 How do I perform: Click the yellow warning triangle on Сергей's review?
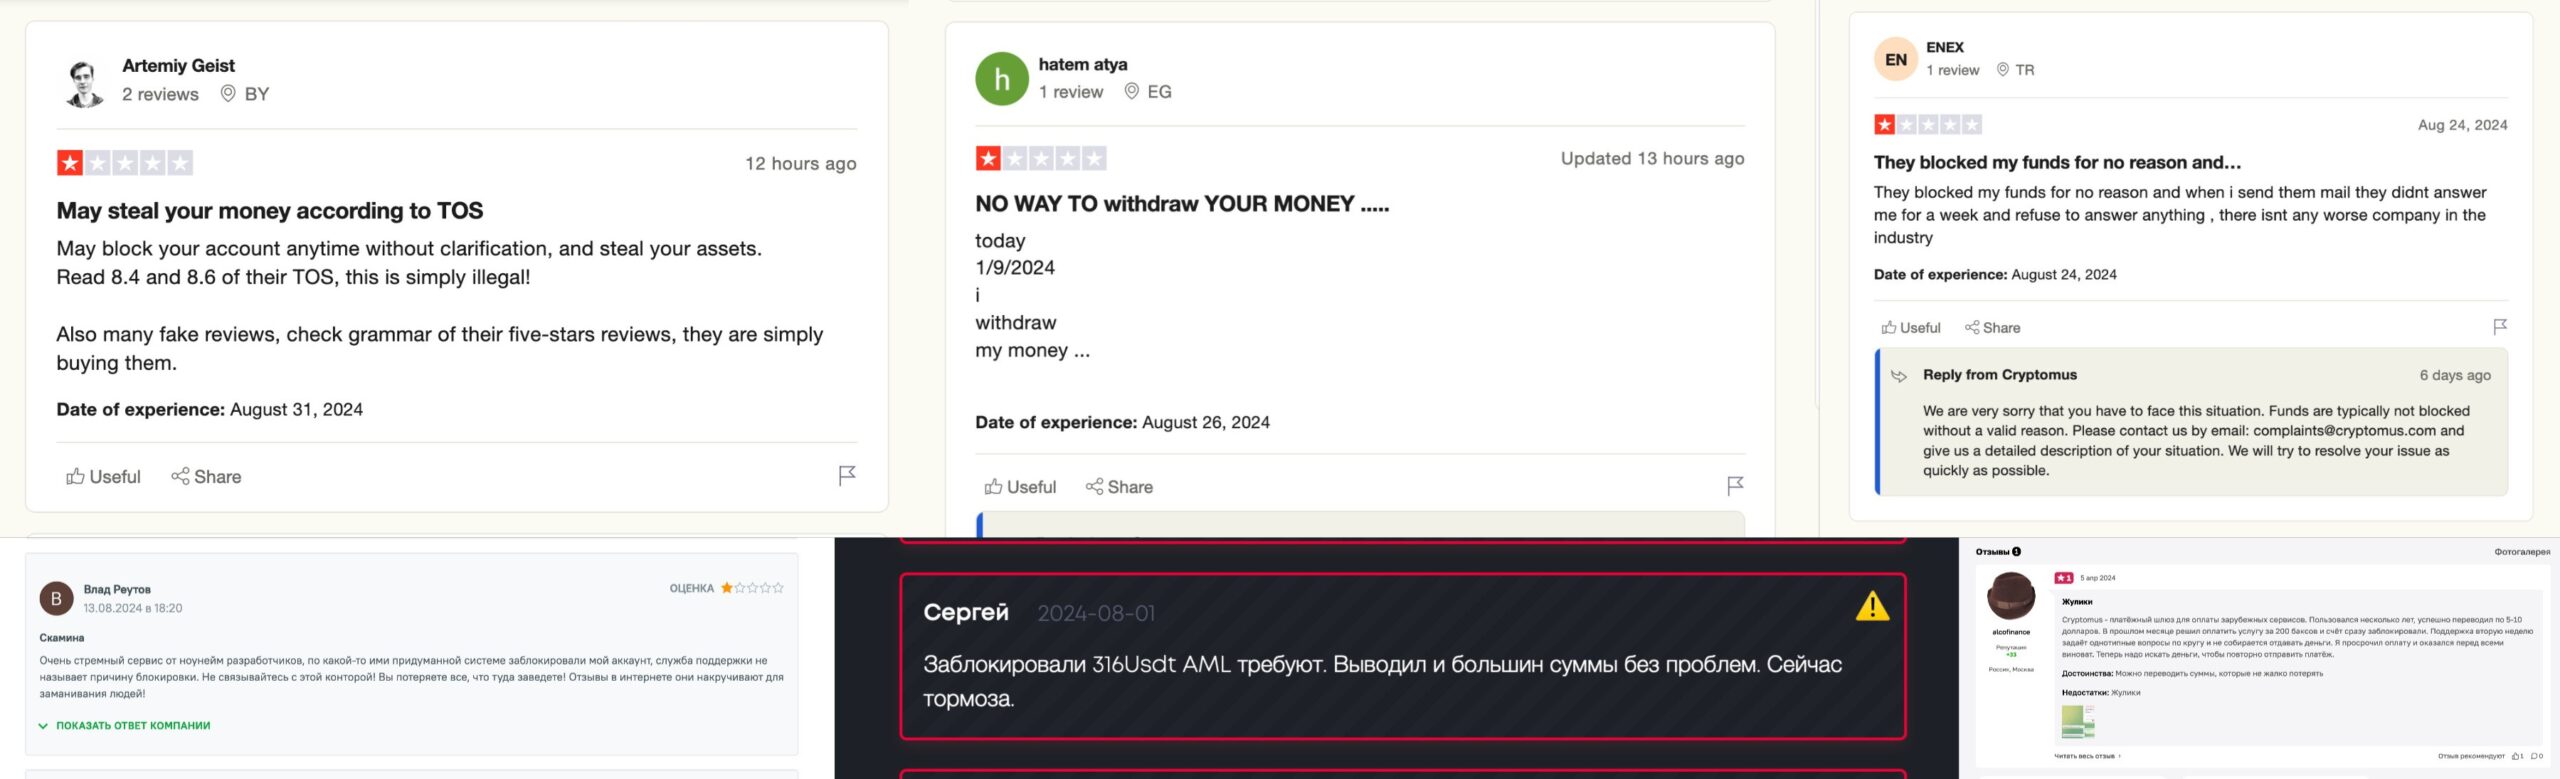(1872, 606)
